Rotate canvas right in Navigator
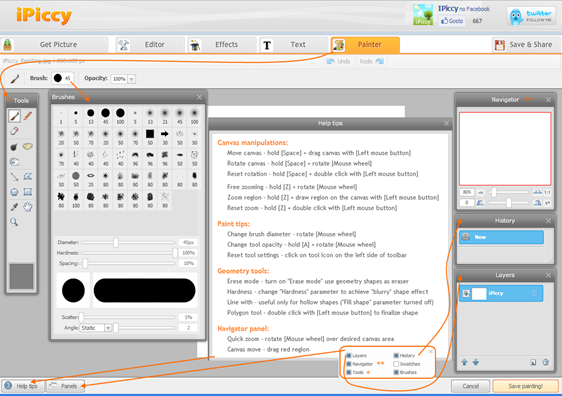Image resolution: width=562 pixels, height=396 pixels. 537,203
